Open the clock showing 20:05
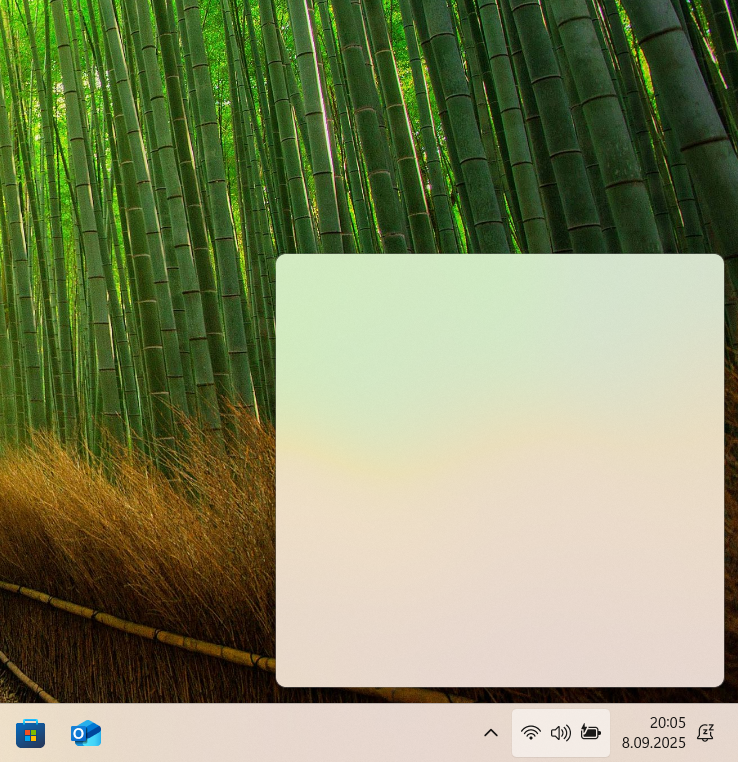Screen dimensions: 738x762 [668, 723]
